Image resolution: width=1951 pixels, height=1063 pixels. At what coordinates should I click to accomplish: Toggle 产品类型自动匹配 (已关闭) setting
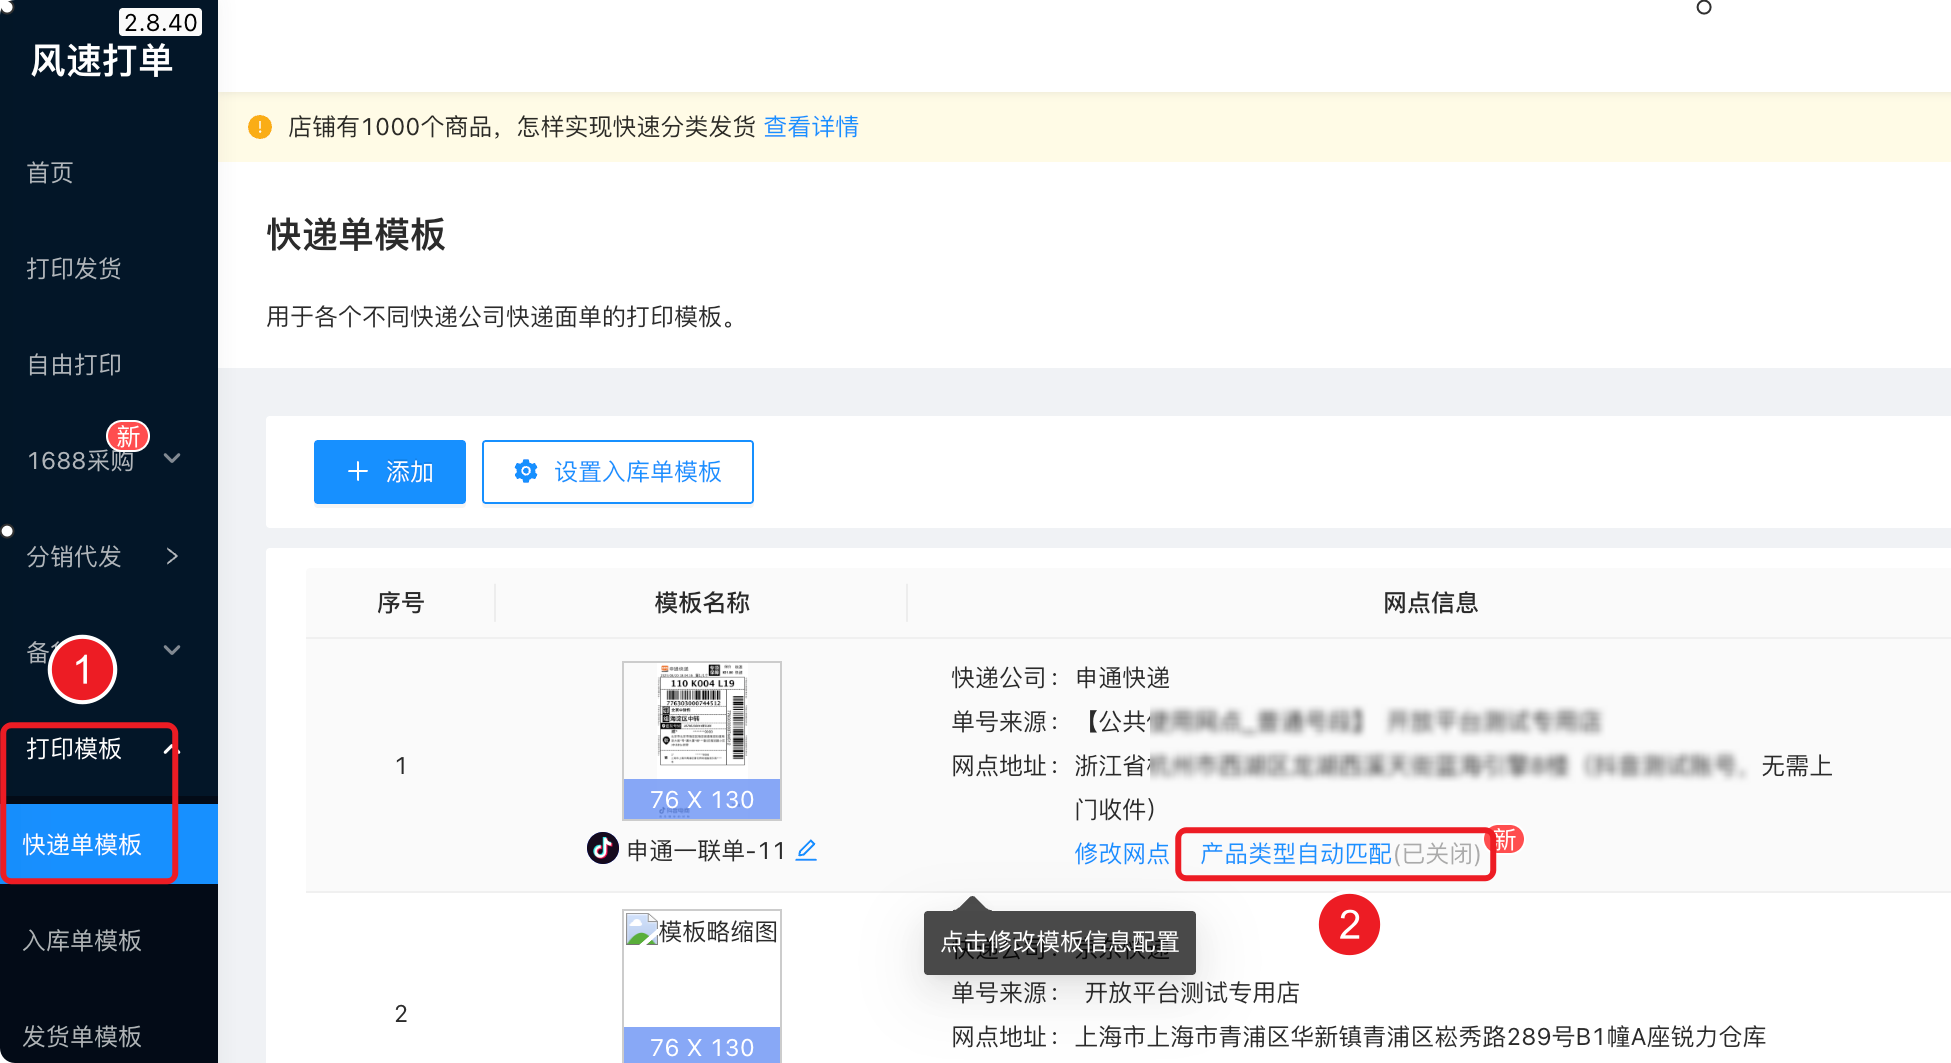pos(1339,853)
